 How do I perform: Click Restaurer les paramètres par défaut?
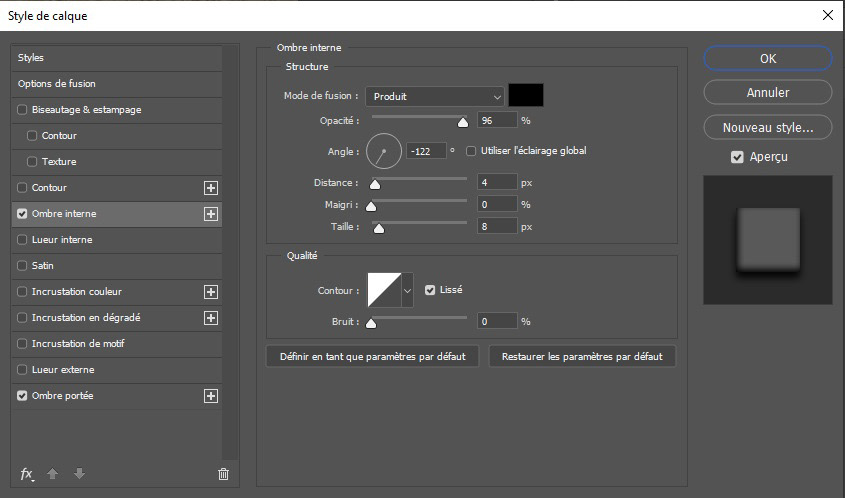coord(582,356)
